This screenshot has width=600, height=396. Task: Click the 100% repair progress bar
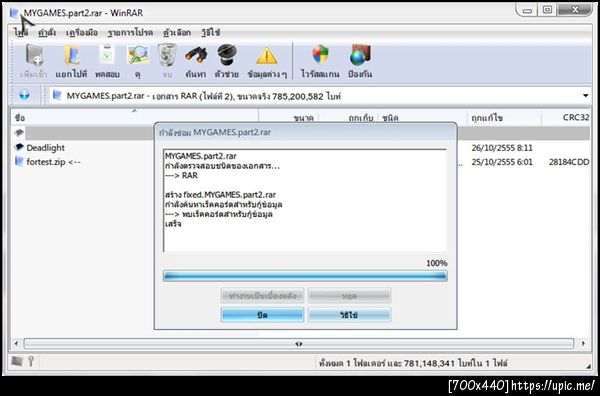tap(305, 276)
